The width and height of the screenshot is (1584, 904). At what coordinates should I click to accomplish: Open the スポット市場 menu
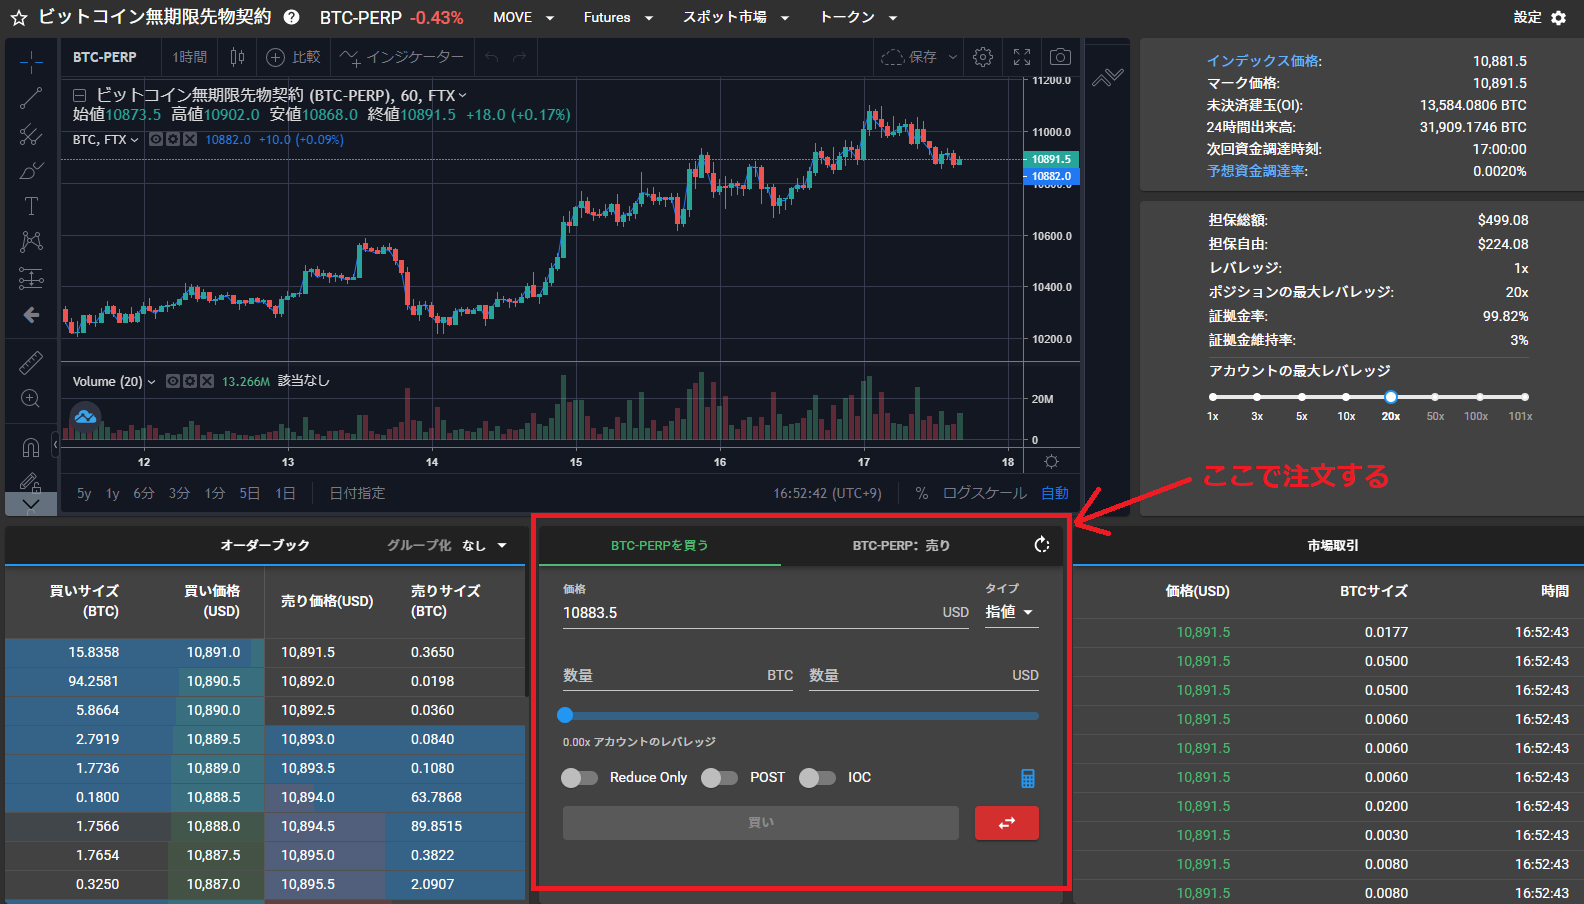[x=735, y=18]
